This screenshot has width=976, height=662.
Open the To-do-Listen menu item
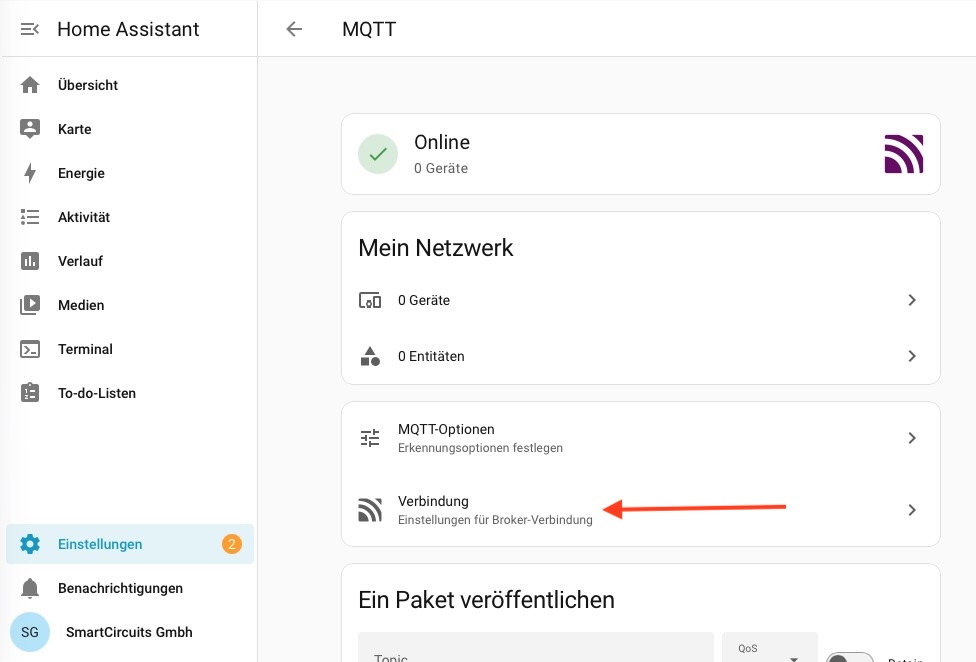[129, 393]
